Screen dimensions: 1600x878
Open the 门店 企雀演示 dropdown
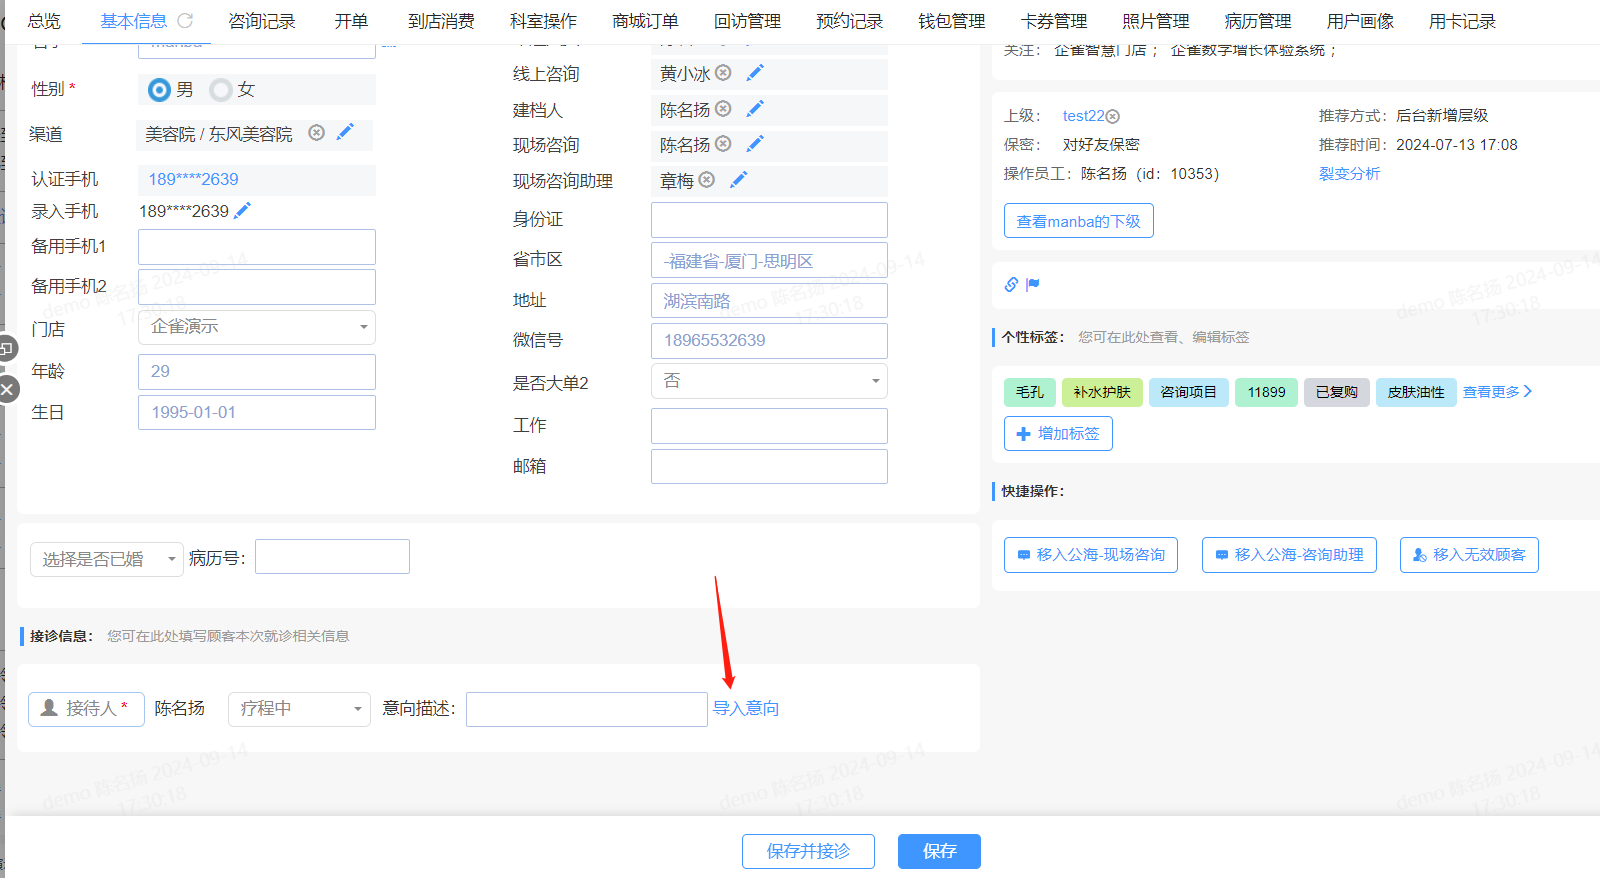tap(257, 327)
